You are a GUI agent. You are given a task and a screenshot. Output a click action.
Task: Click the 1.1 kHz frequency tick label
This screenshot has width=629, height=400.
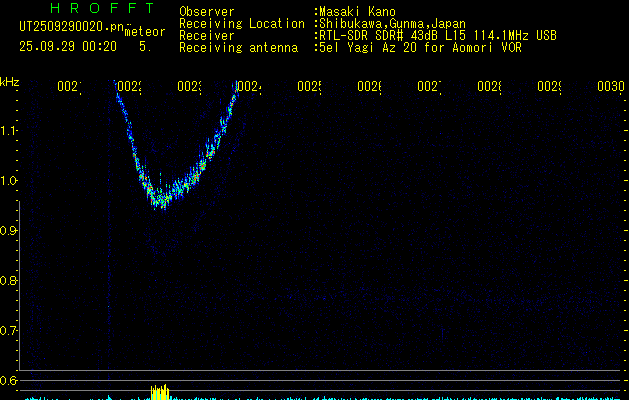(x=10, y=131)
